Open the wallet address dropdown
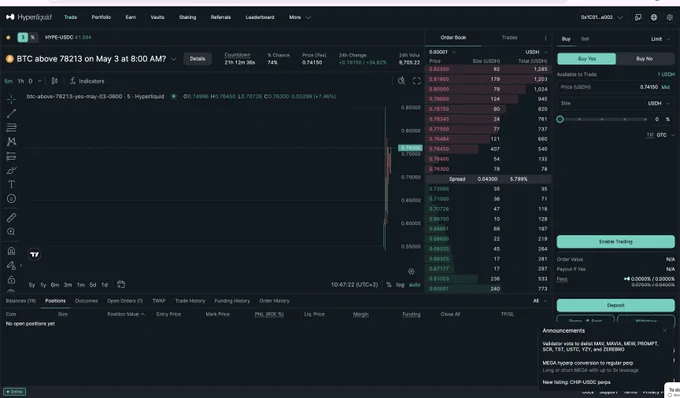The height and width of the screenshot is (398, 680). click(x=602, y=17)
